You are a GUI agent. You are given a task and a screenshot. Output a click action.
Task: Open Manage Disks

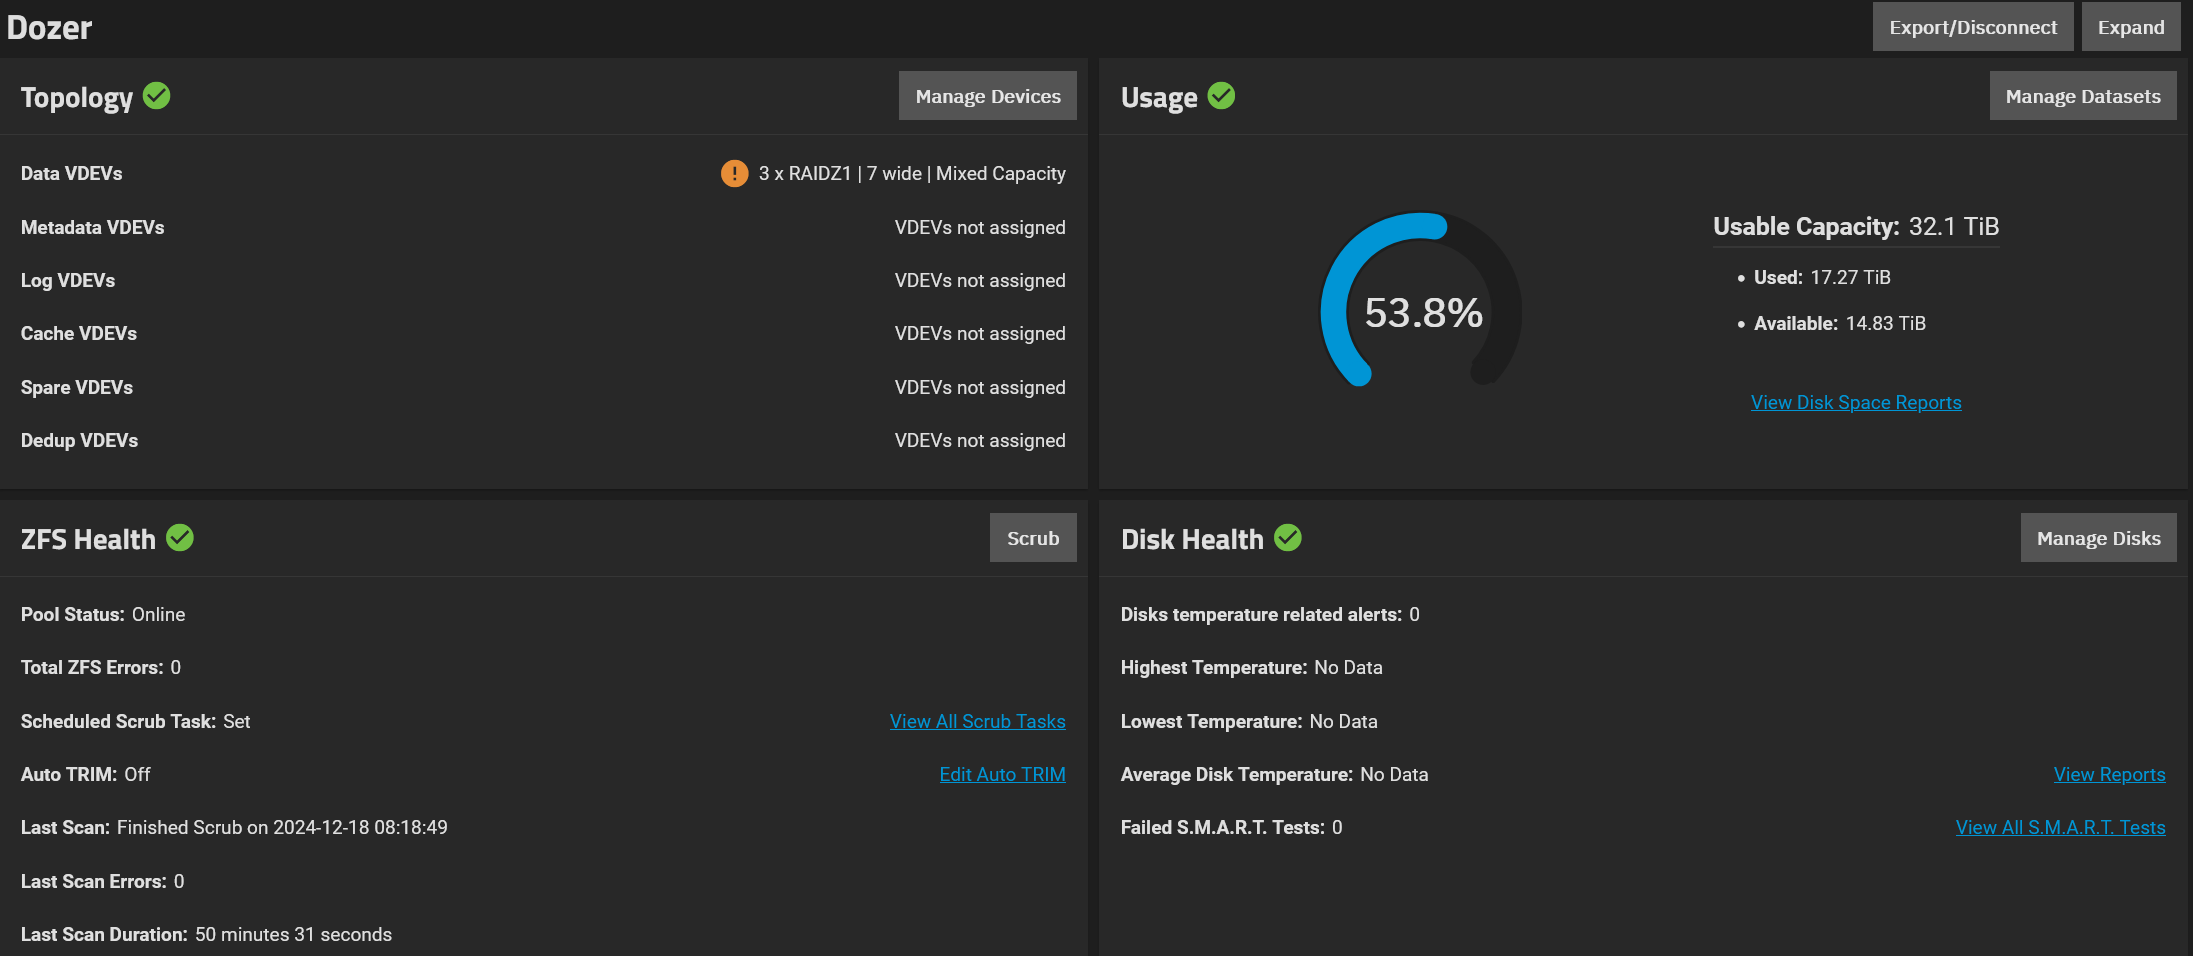2098,538
